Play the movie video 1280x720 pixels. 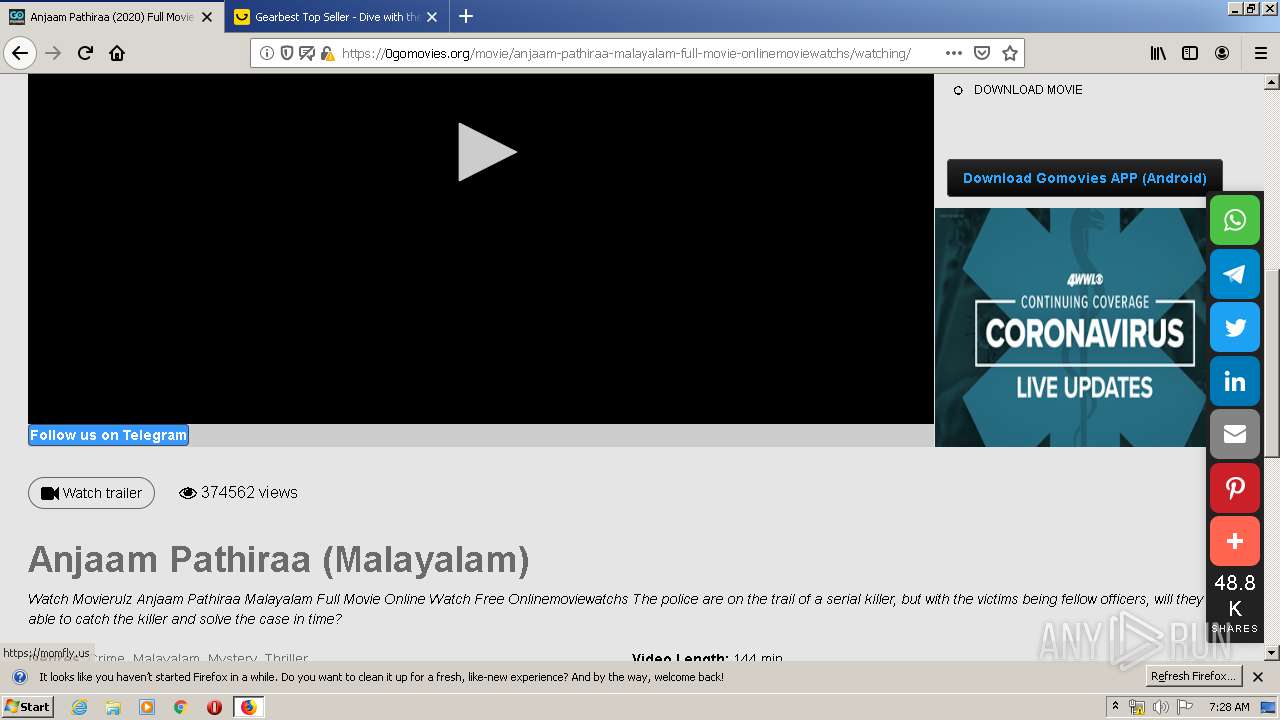point(487,152)
